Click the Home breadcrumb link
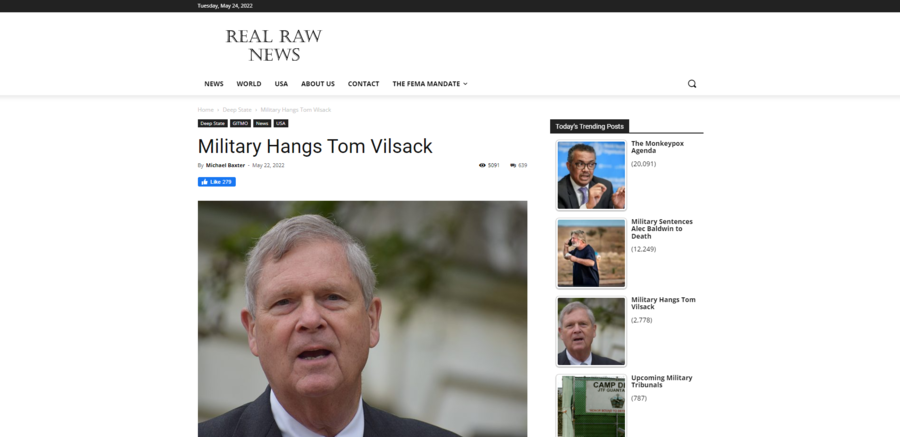Image resolution: width=900 pixels, height=437 pixels. click(205, 110)
